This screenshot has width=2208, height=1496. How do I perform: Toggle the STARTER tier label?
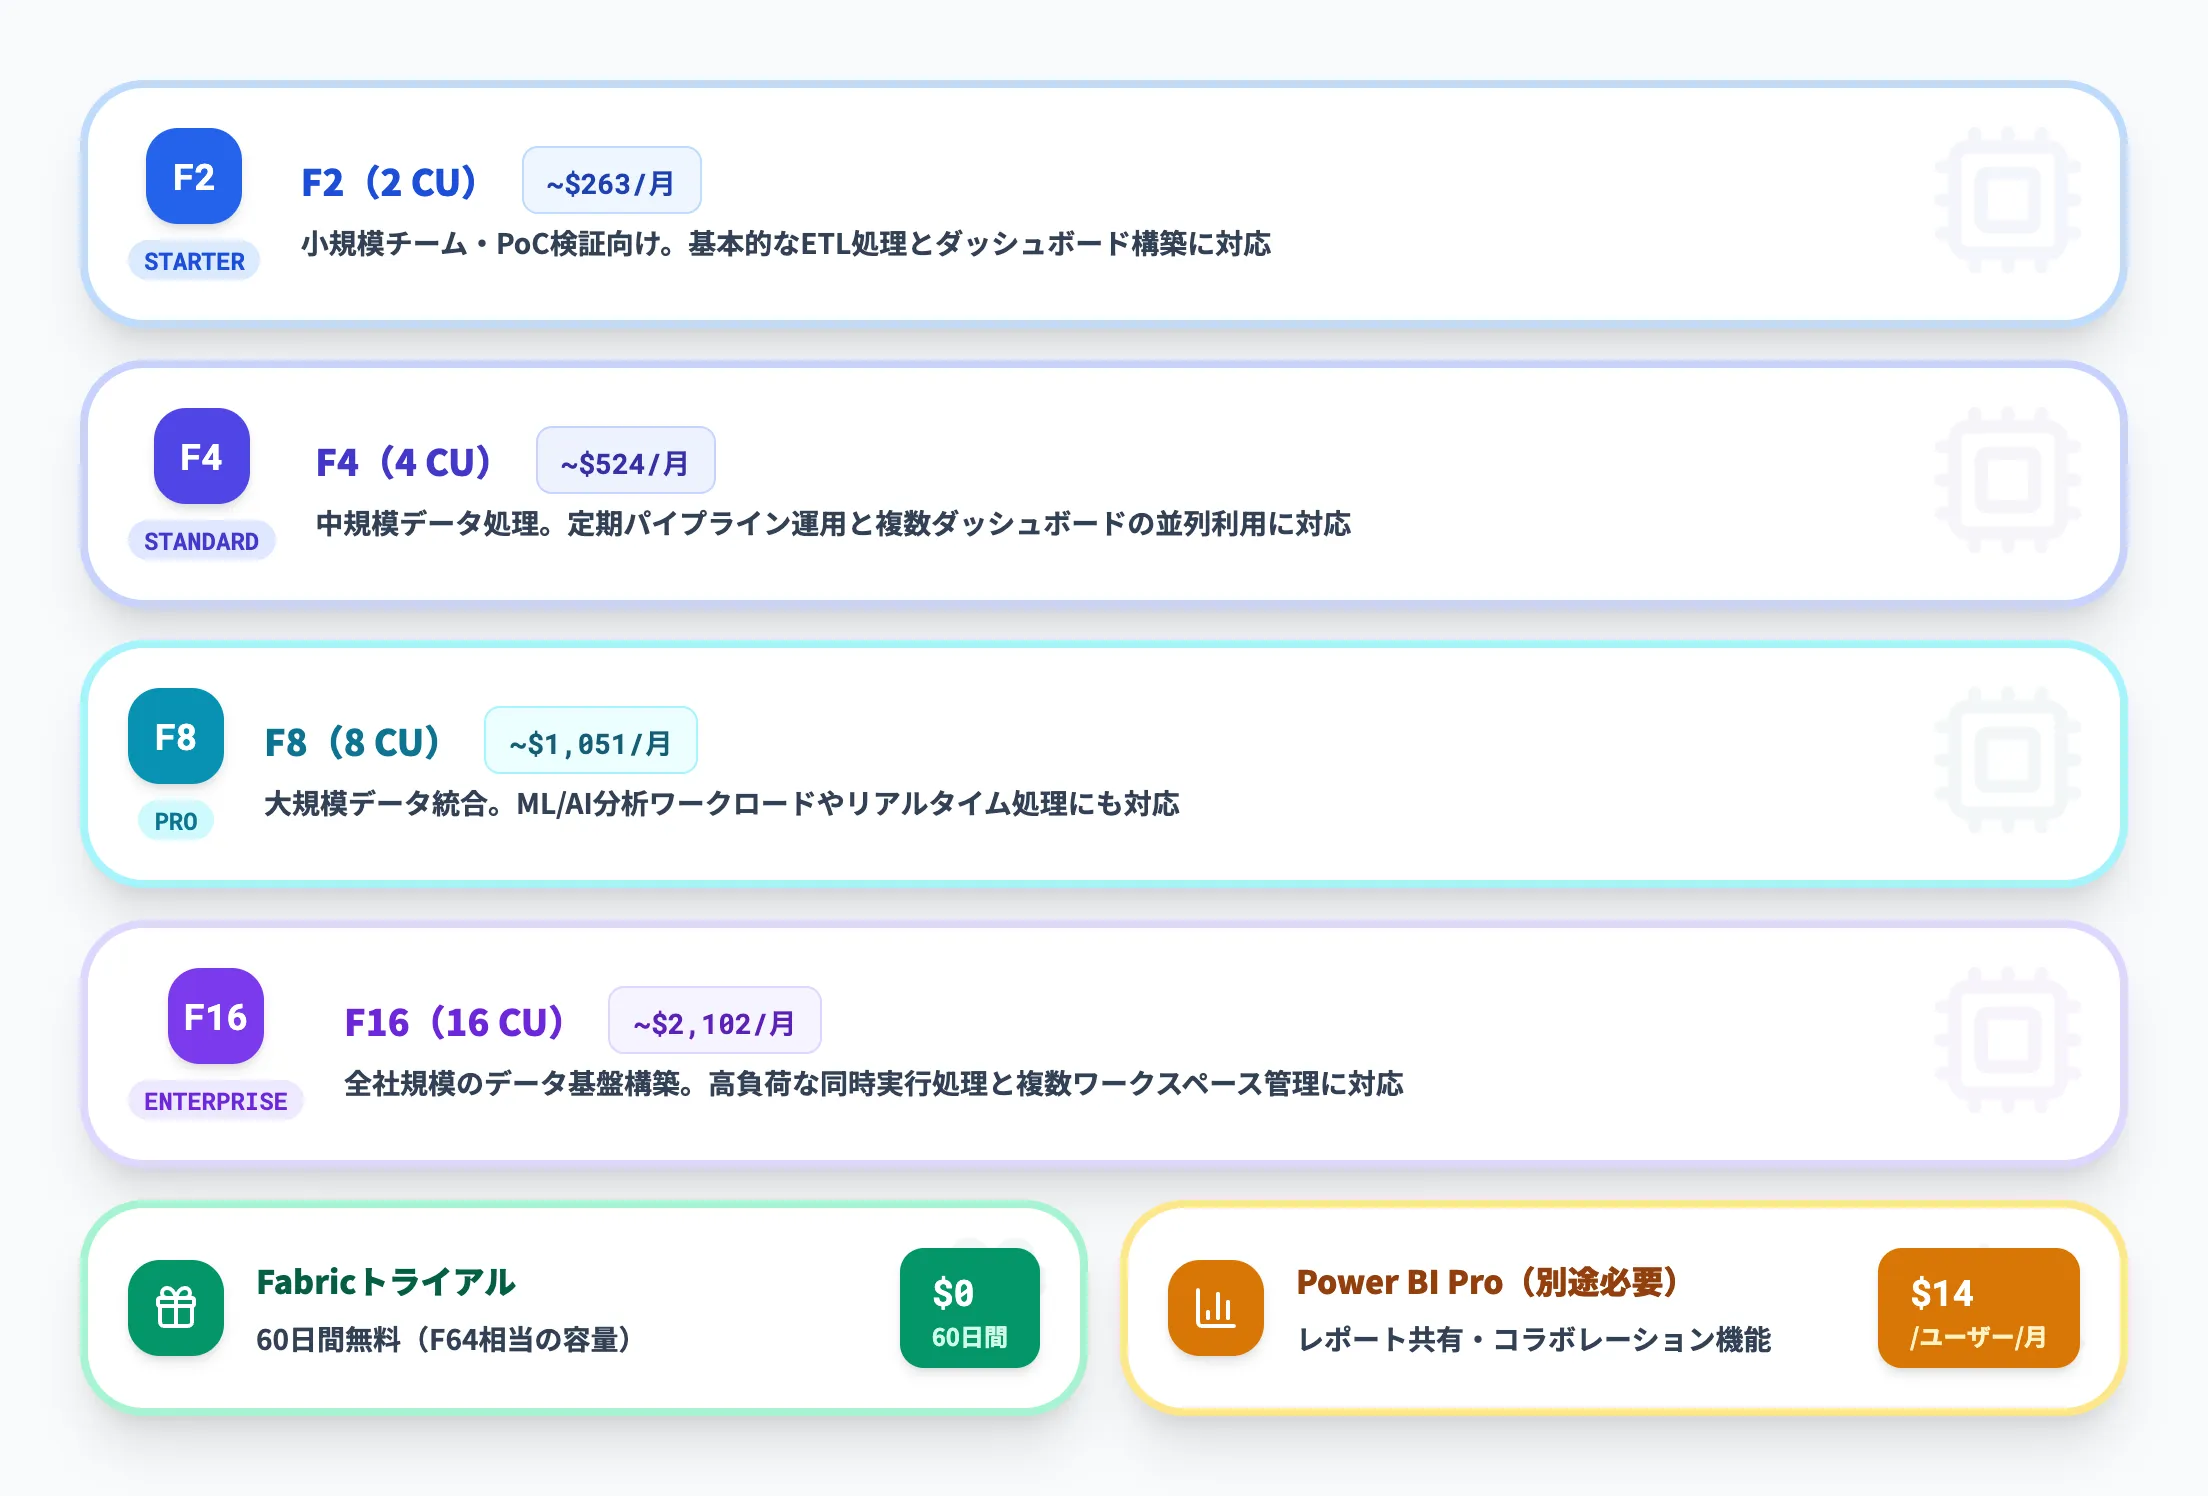point(193,261)
